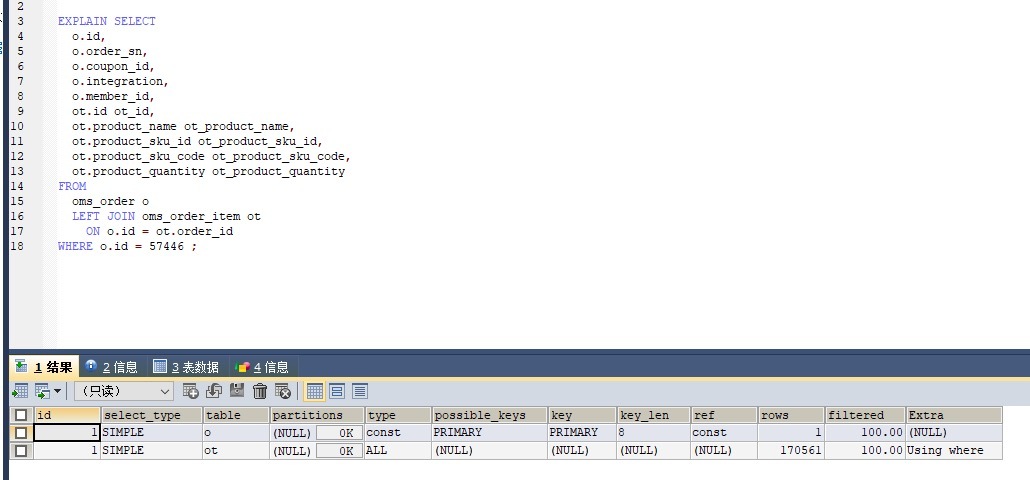The width and height of the screenshot is (1030, 480).
Task: Switch to grid view mode icon
Action: tap(314, 391)
